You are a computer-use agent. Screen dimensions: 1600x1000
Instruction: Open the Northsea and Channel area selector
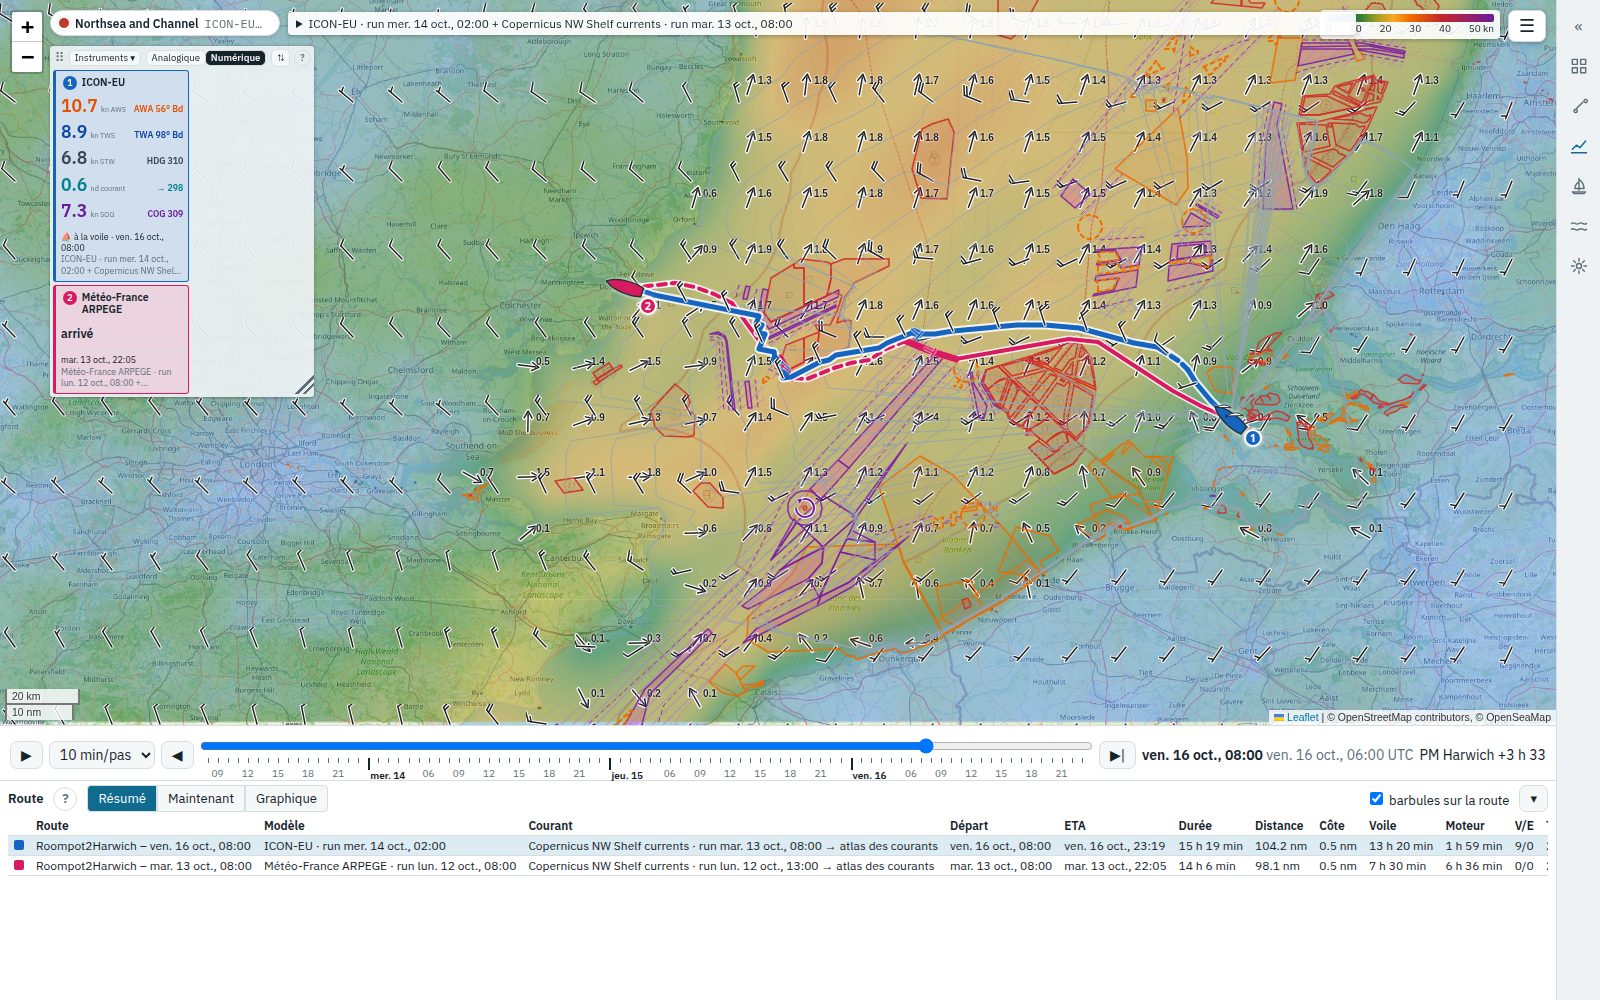[x=166, y=24]
